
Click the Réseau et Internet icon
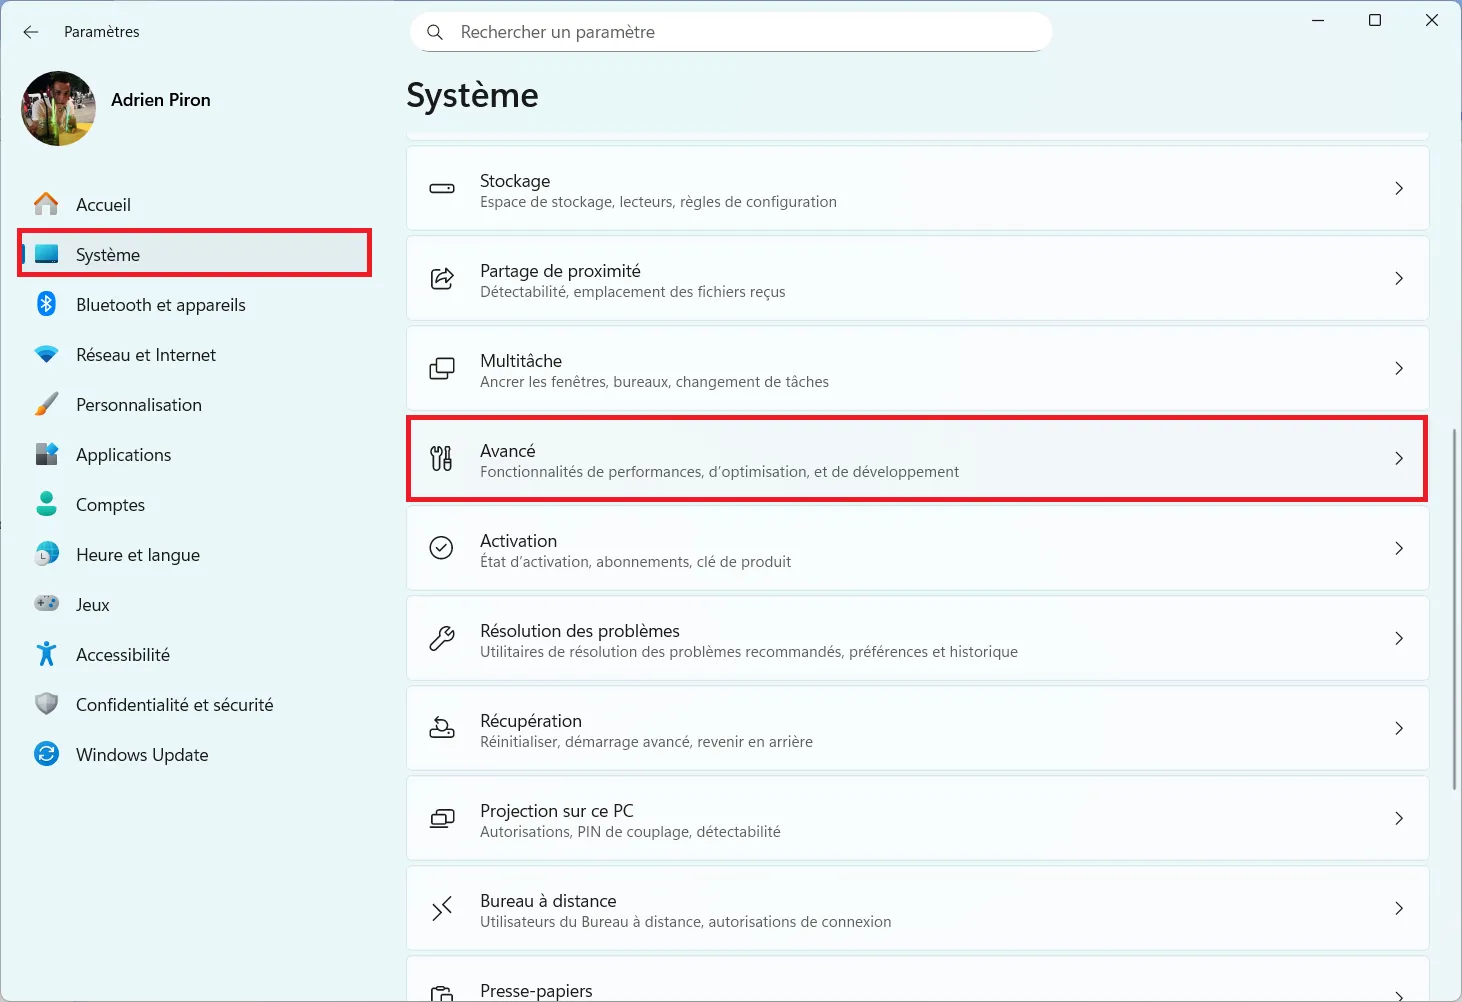[x=47, y=354]
